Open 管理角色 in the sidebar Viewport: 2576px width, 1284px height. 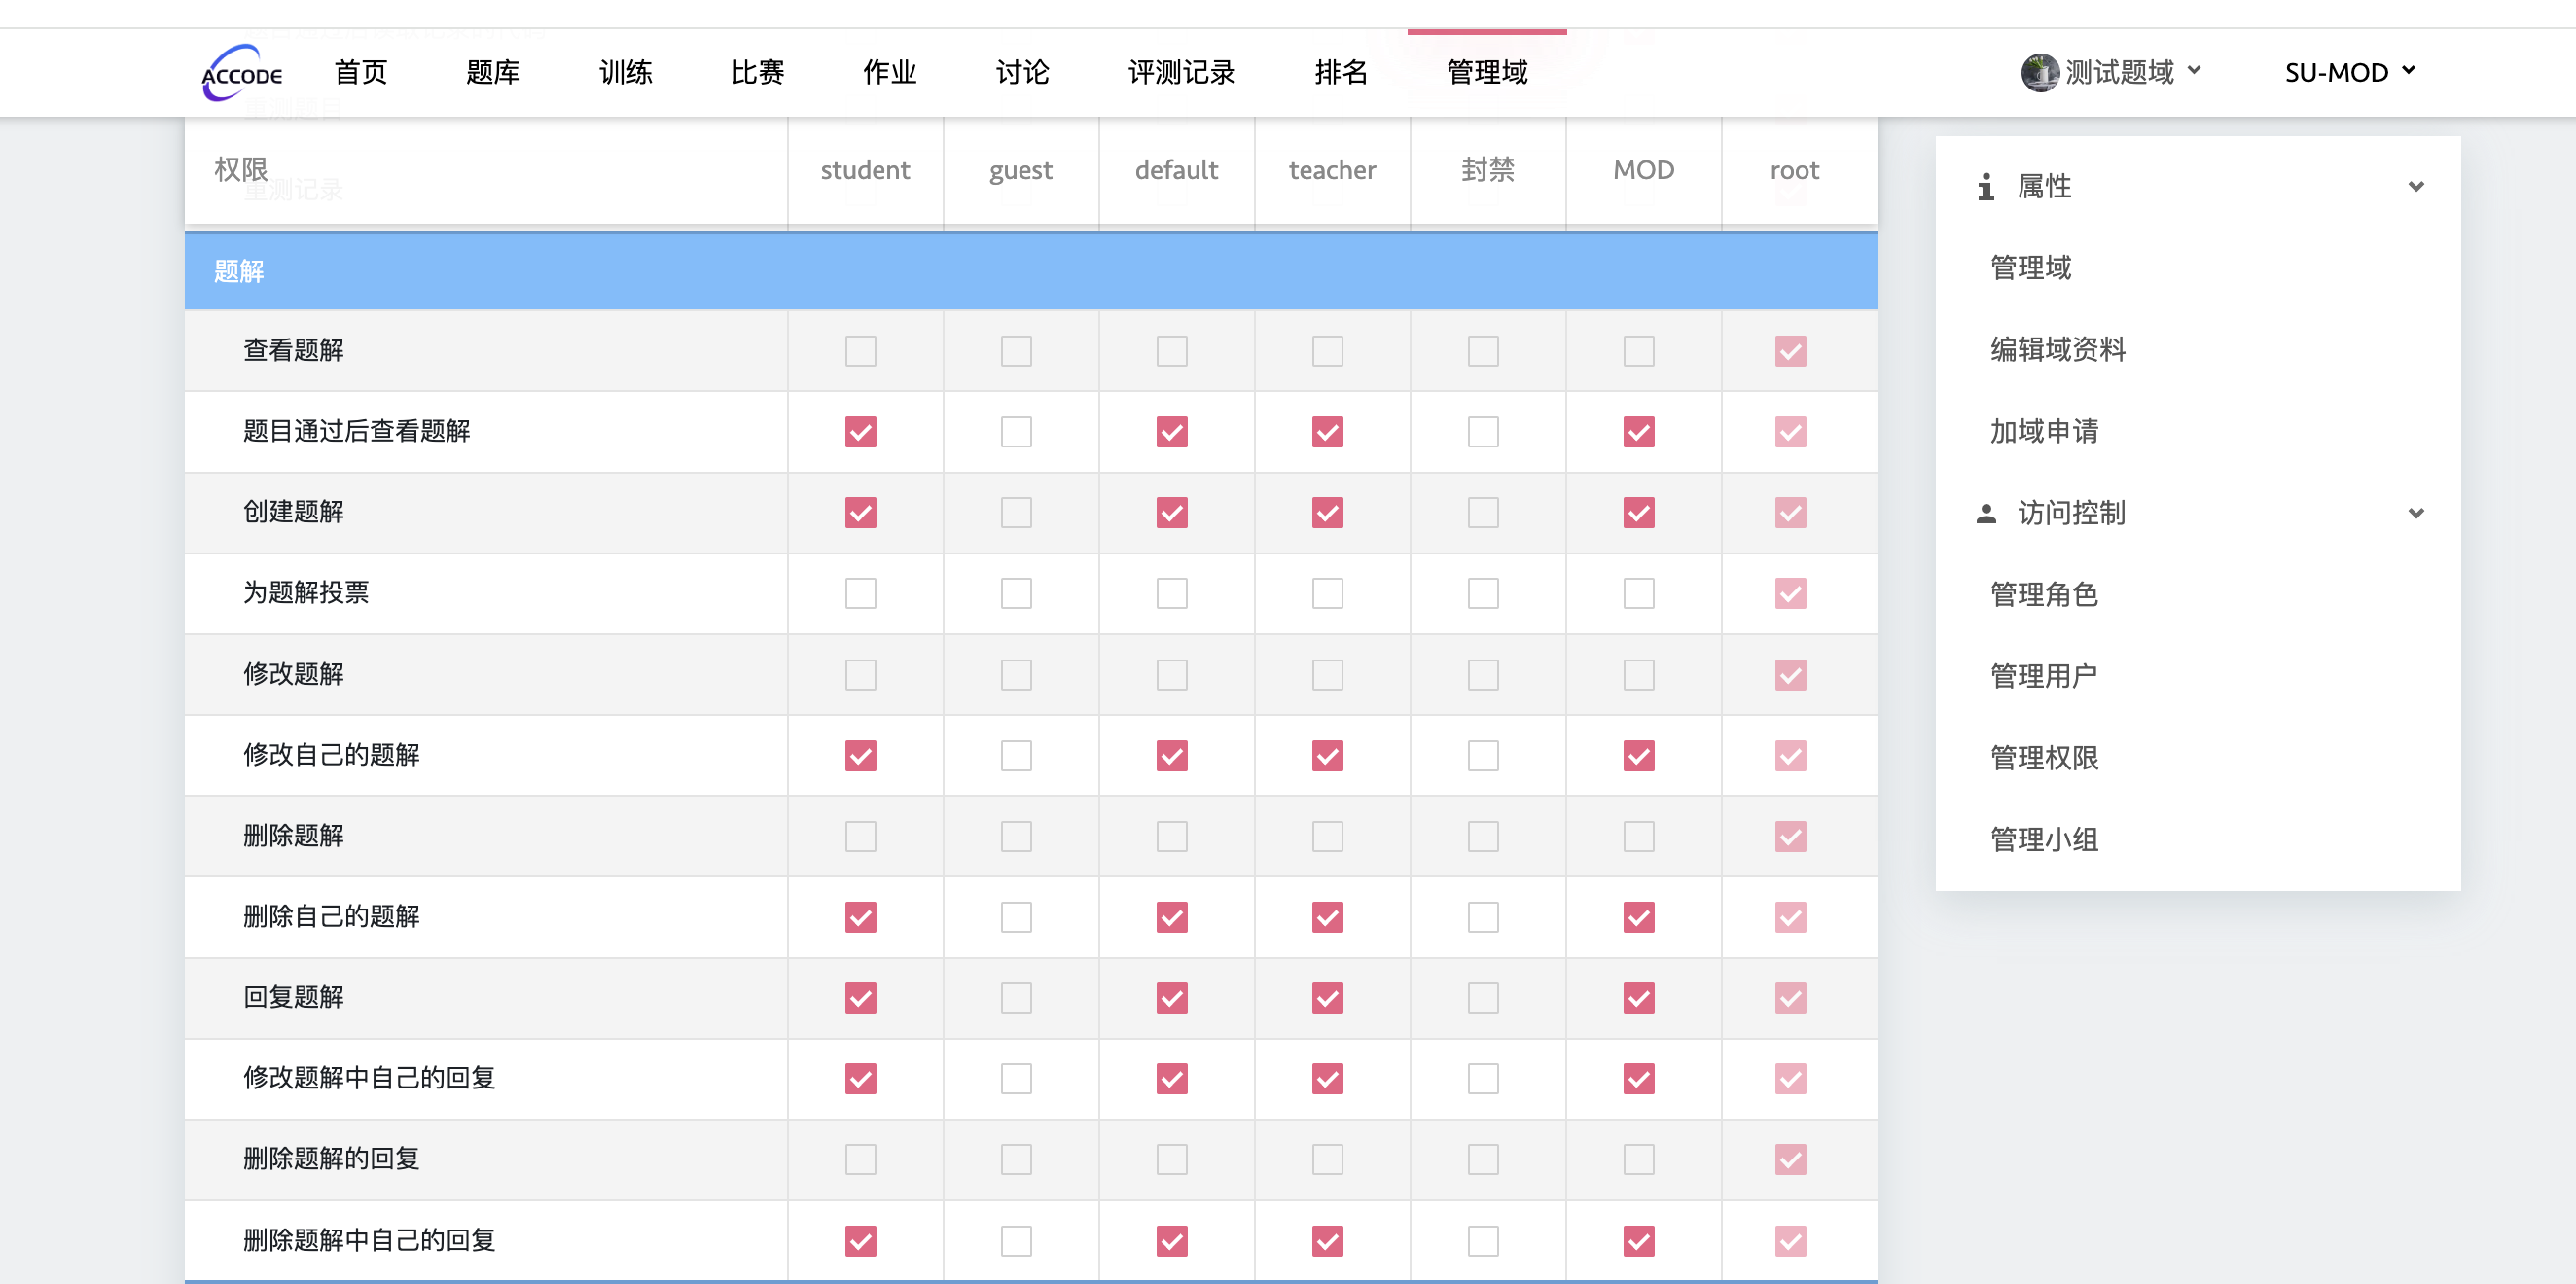click(2044, 595)
